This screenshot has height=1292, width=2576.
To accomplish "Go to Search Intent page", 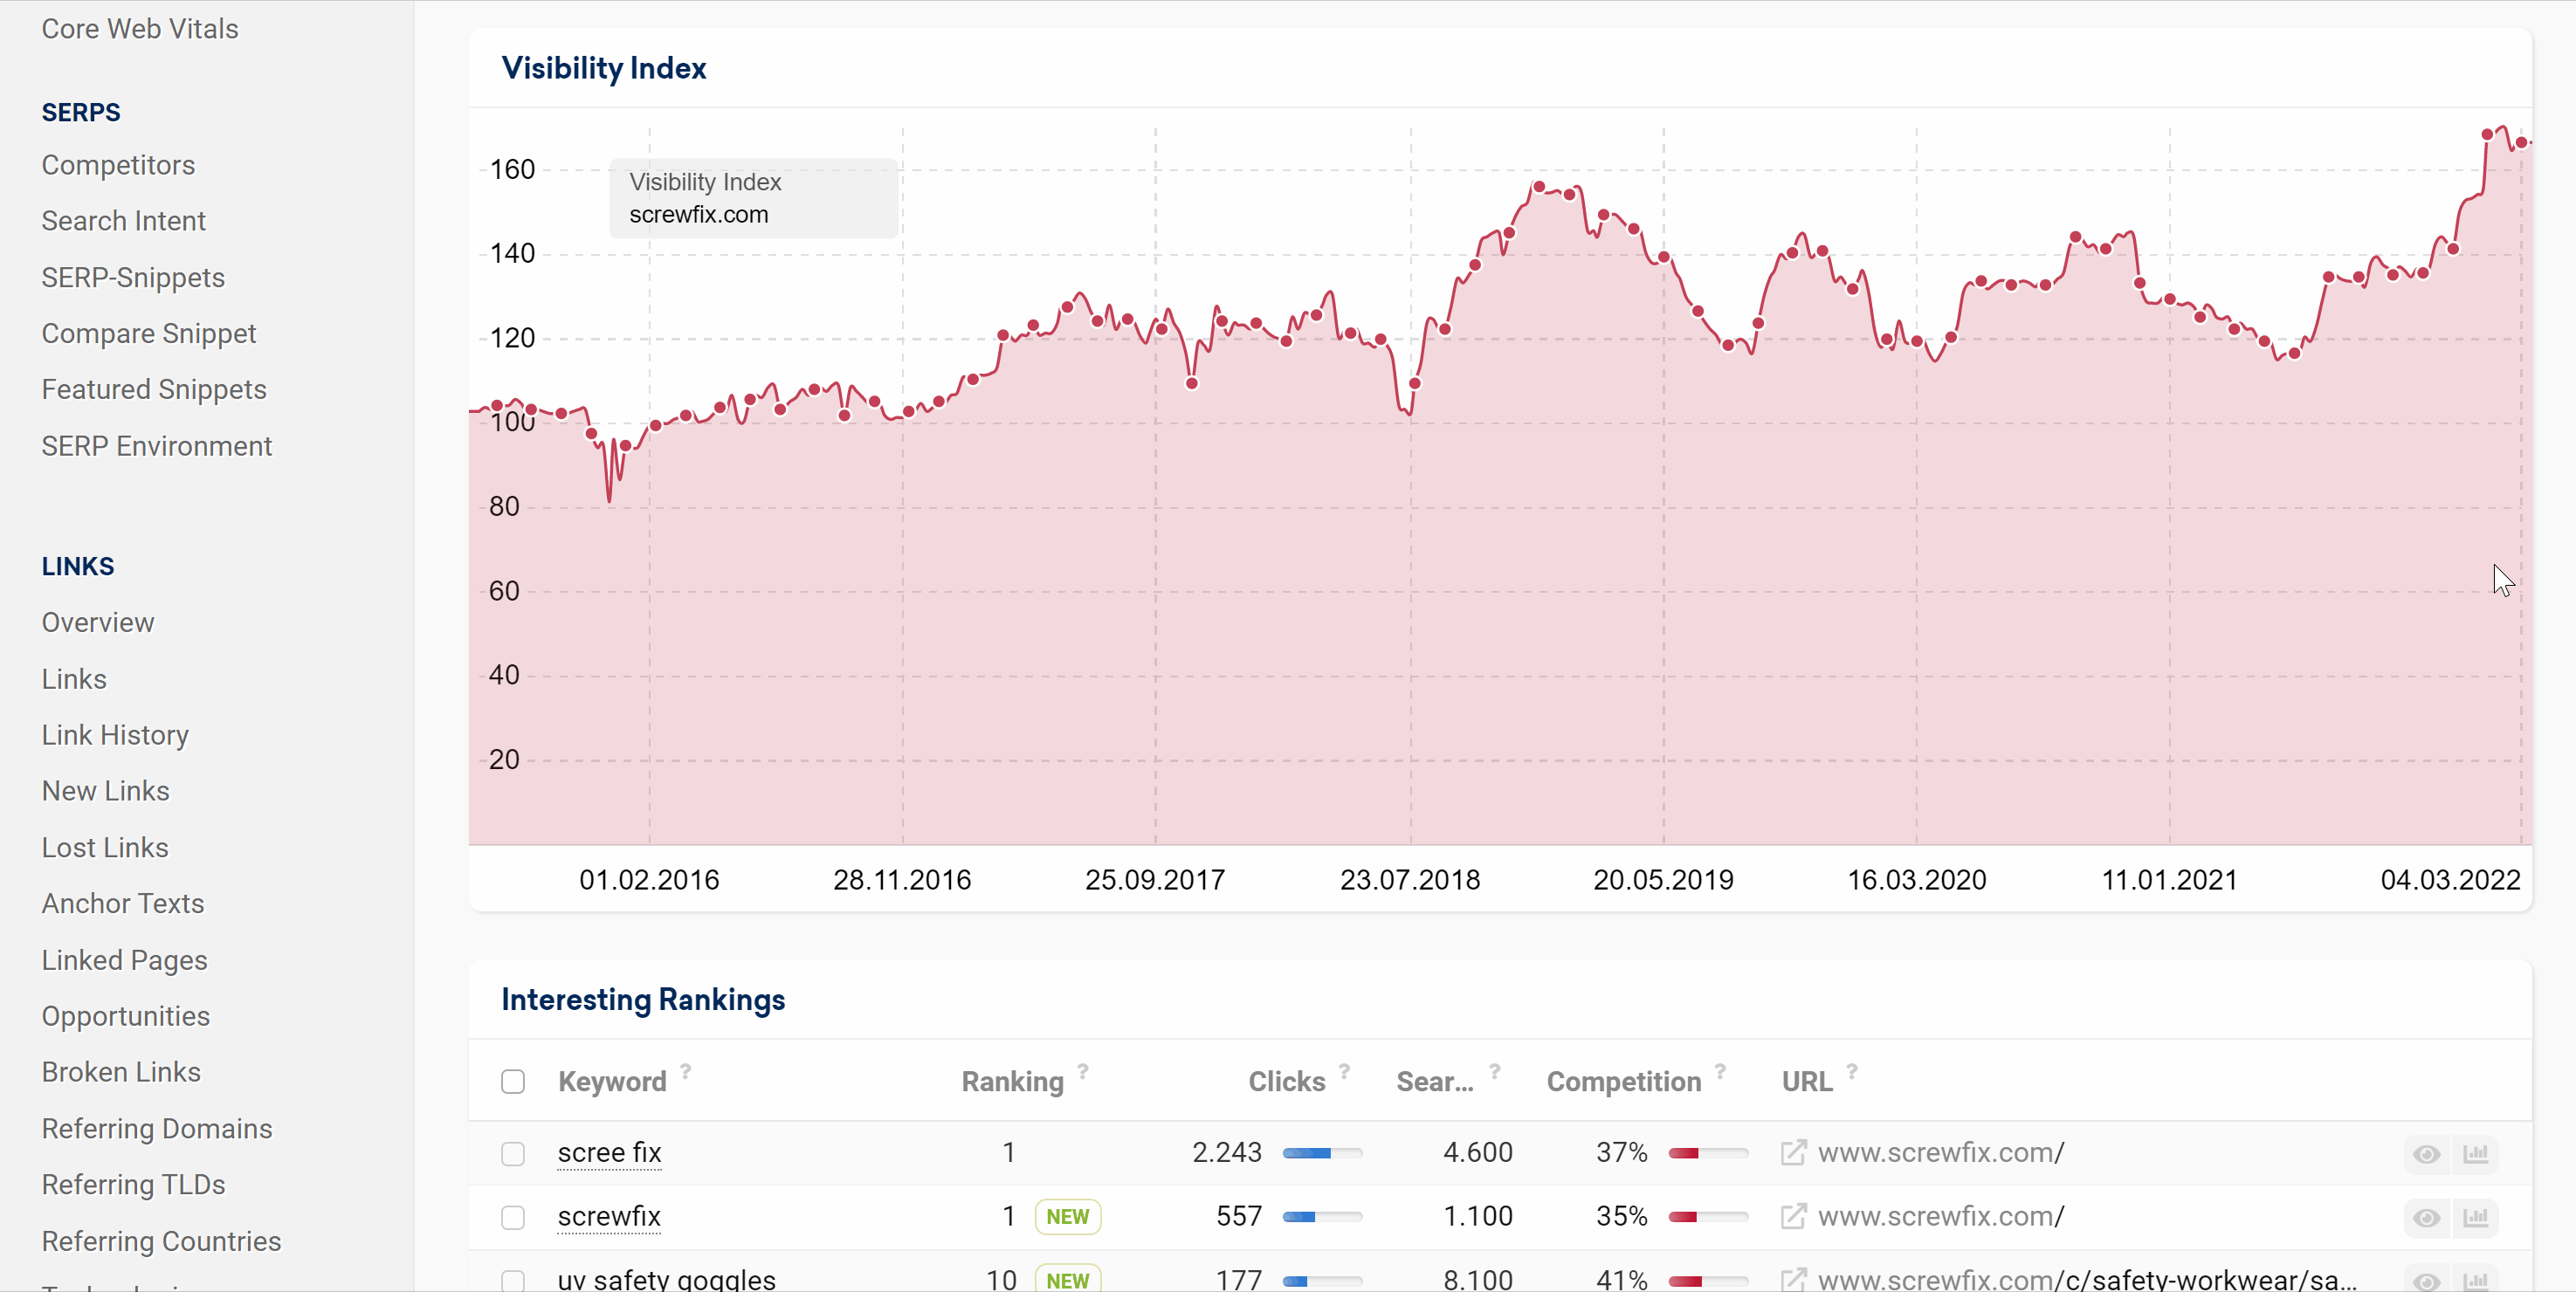I will [123, 221].
